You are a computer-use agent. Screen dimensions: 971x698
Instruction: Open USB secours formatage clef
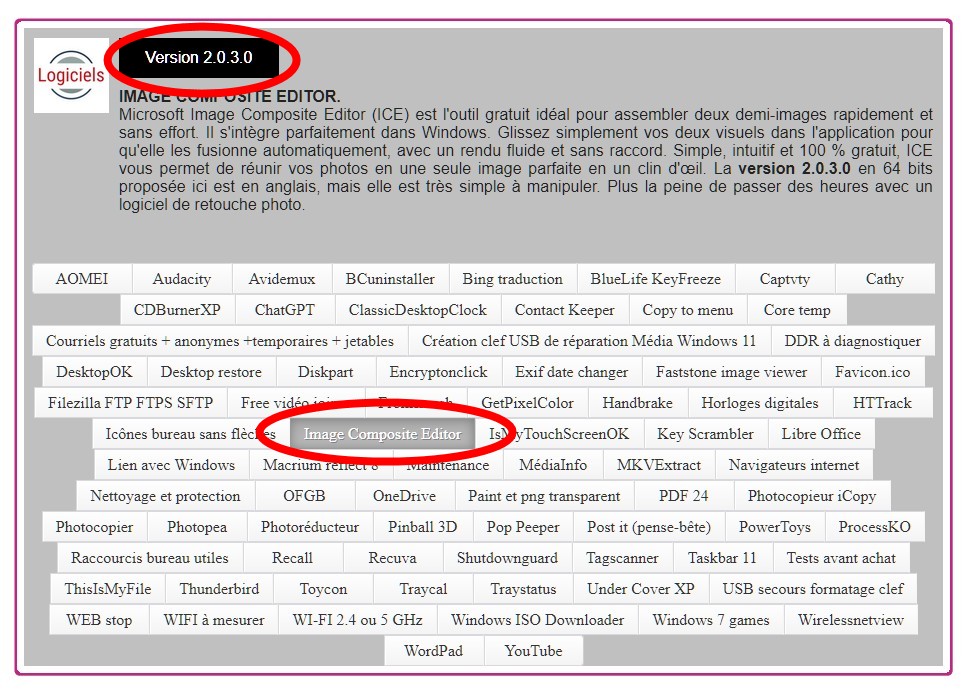813,588
